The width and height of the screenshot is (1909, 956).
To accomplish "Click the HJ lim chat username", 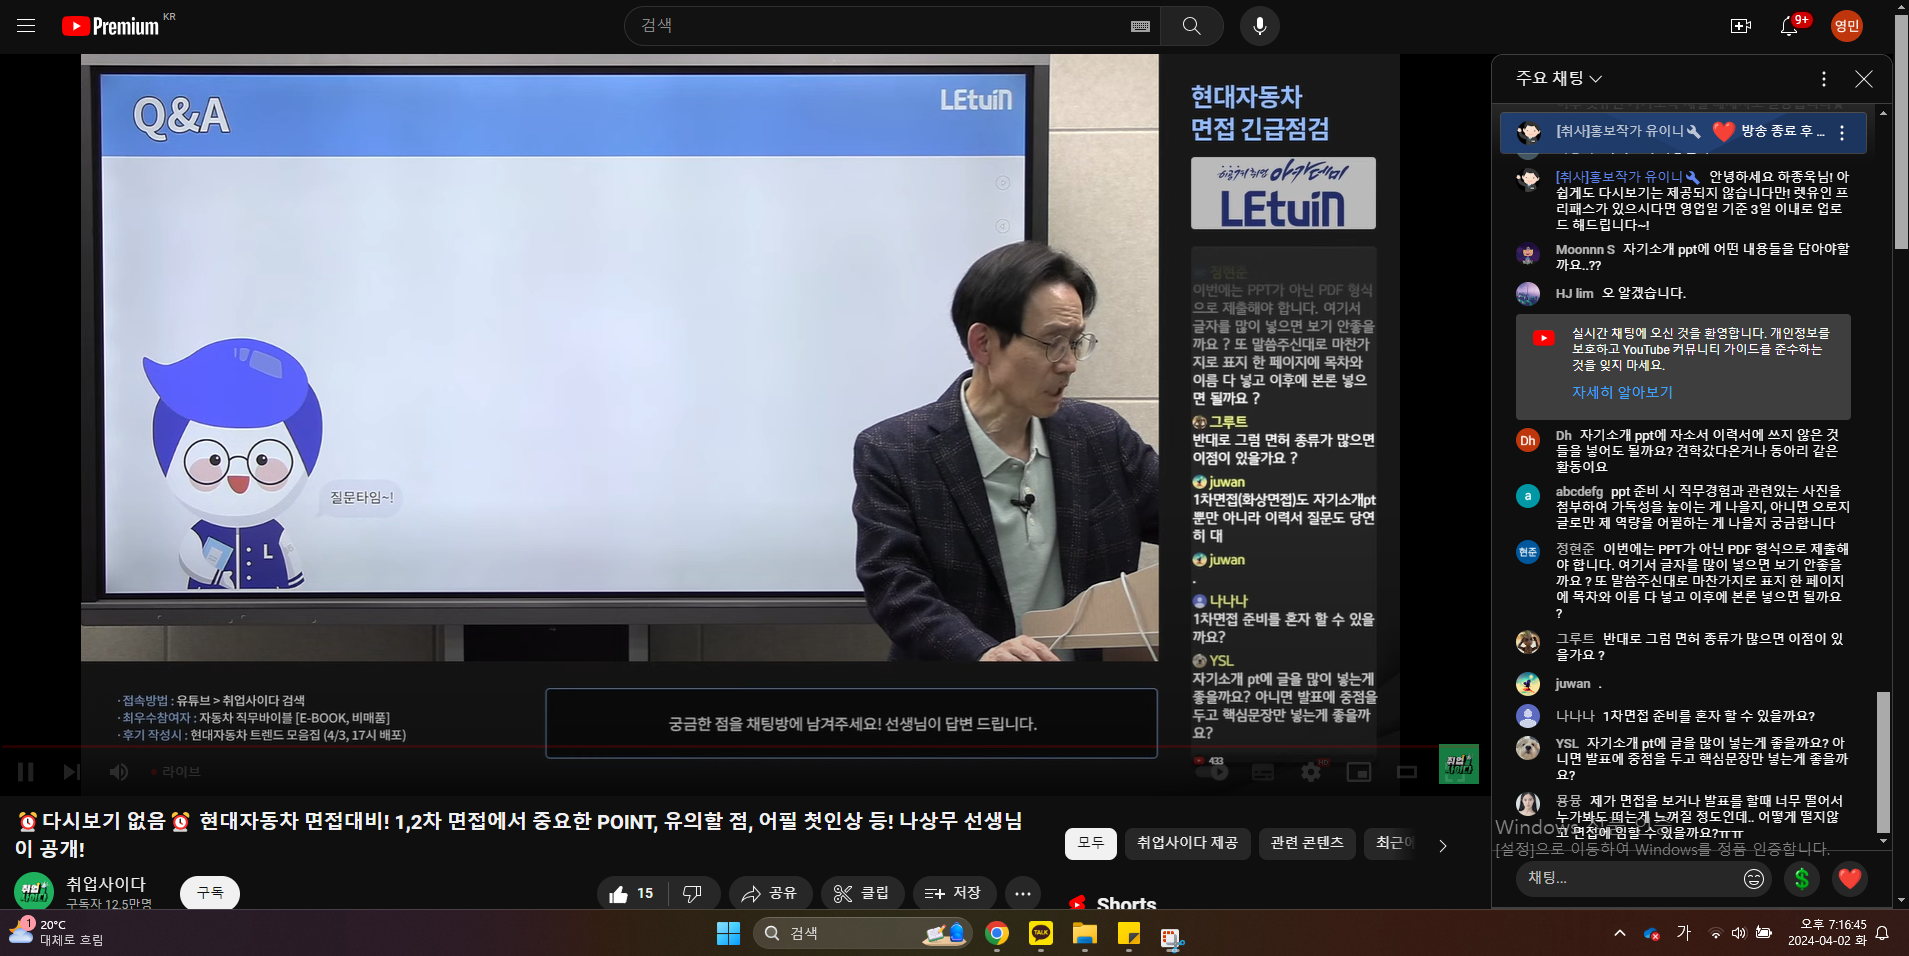I will 1574,293.
